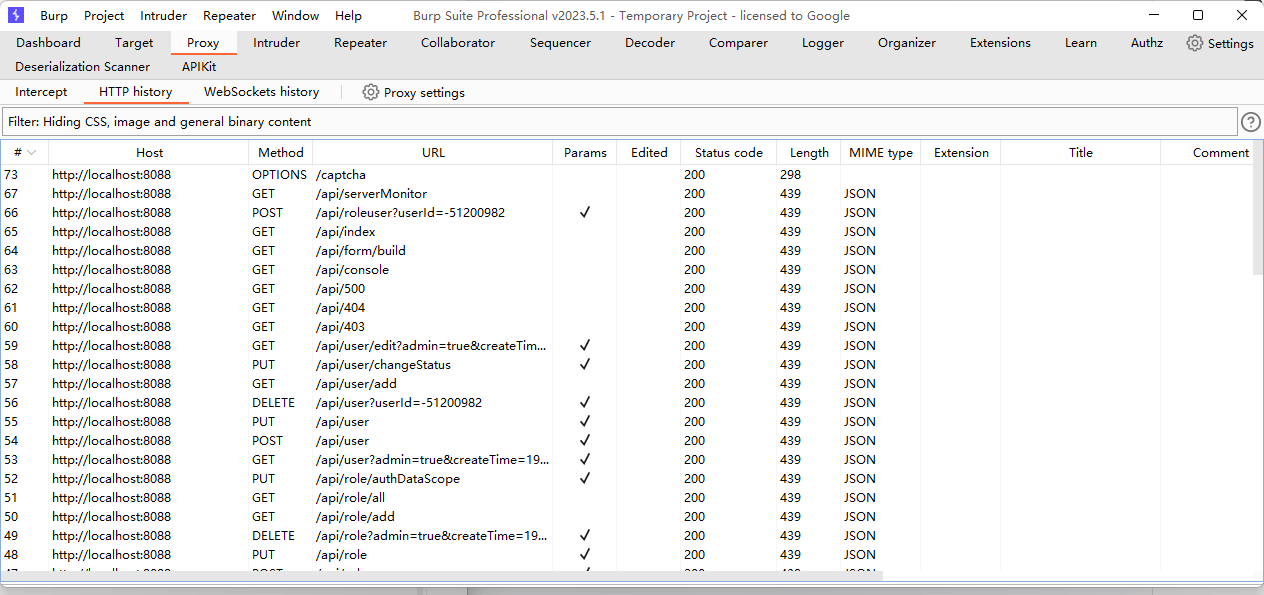Click the filter bar hiding CSS content
The width and height of the screenshot is (1264, 595).
tap(620, 122)
